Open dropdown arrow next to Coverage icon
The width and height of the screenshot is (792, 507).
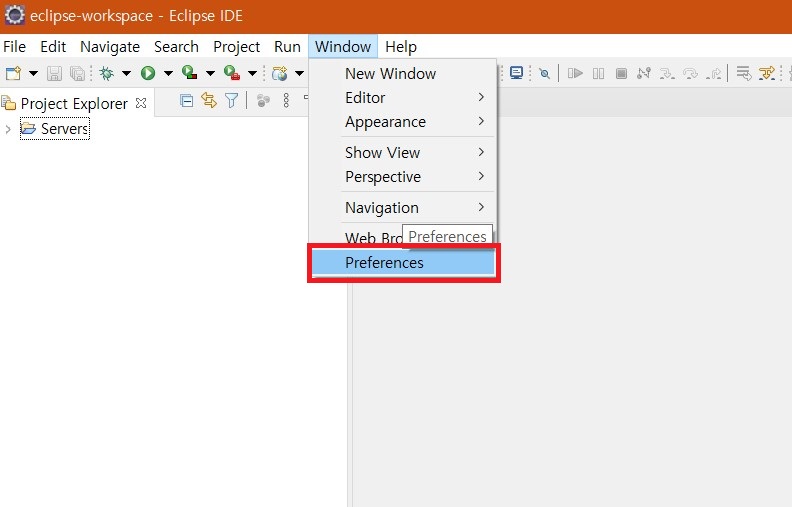coord(210,73)
